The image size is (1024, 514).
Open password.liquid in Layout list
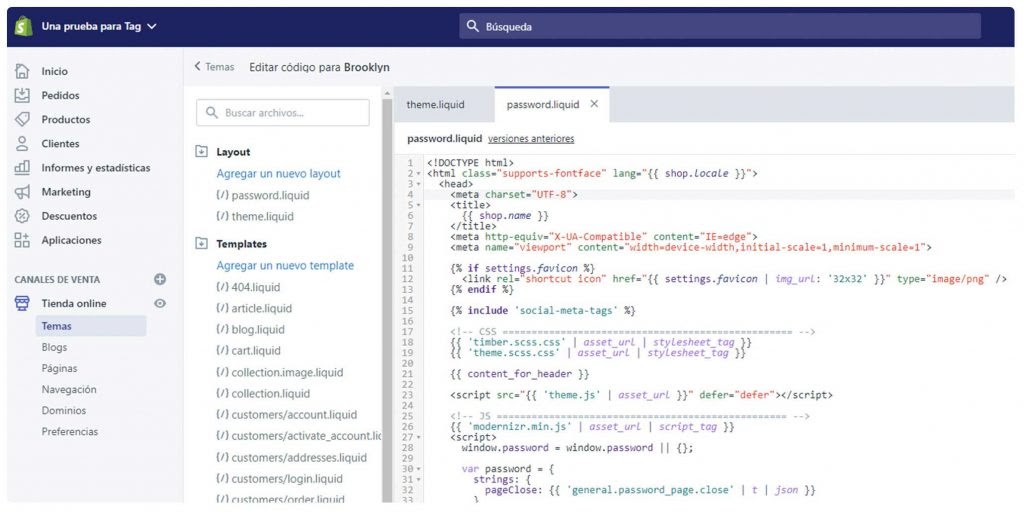point(263,195)
